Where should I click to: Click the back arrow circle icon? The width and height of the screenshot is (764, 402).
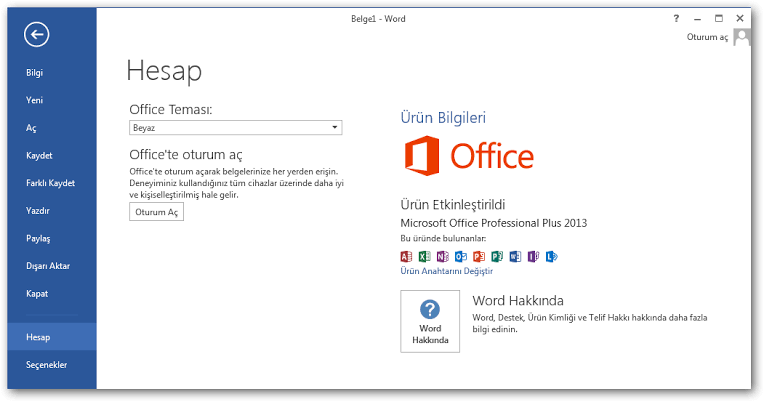point(37,35)
